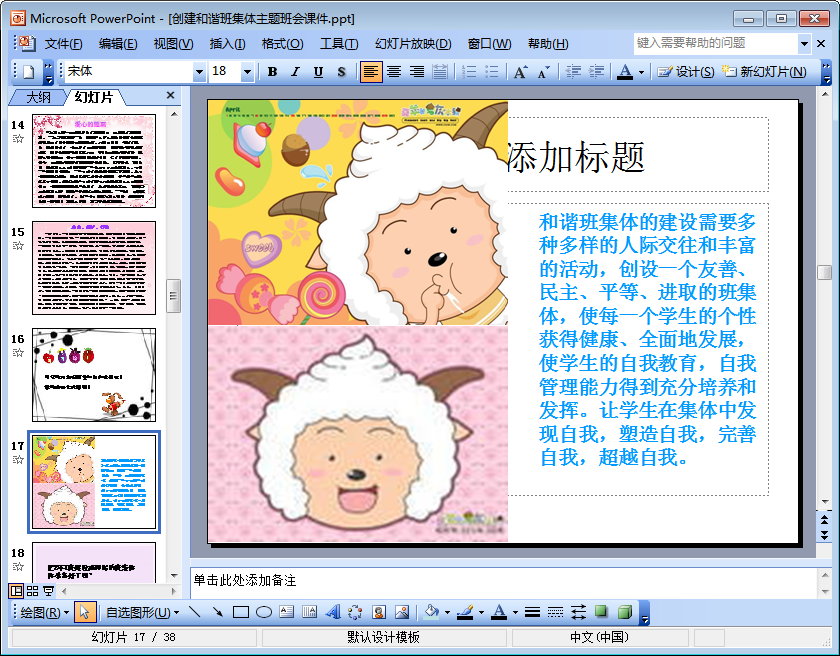Select the Arrow drawing tool

click(x=218, y=612)
